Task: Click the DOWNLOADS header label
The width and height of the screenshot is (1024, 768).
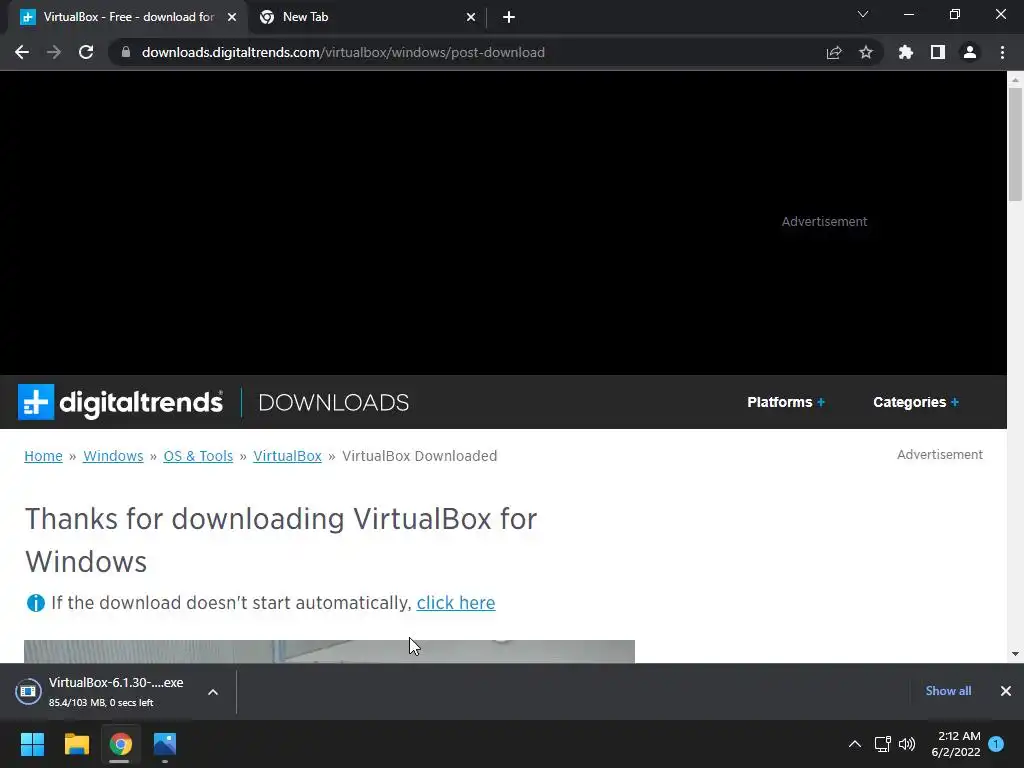Action: [334, 402]
